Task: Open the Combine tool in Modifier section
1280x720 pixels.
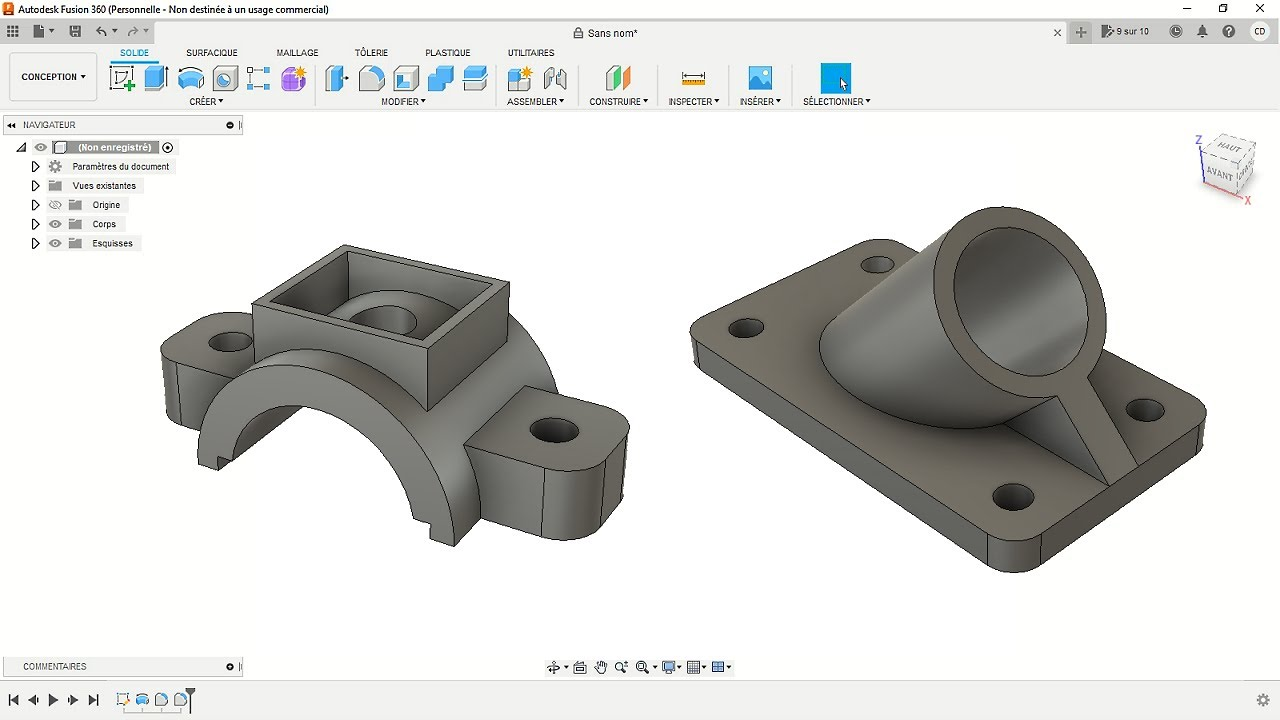Action: [438, 78]
